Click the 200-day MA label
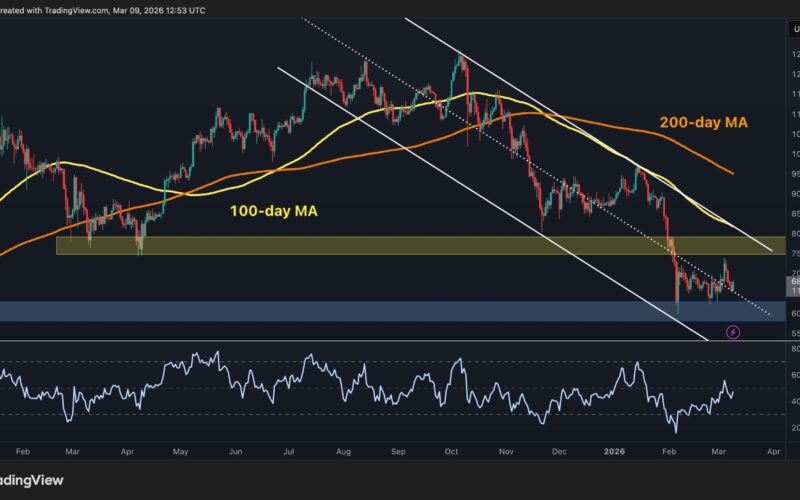Viewport: 800px width, 500px height. (703, 122)
